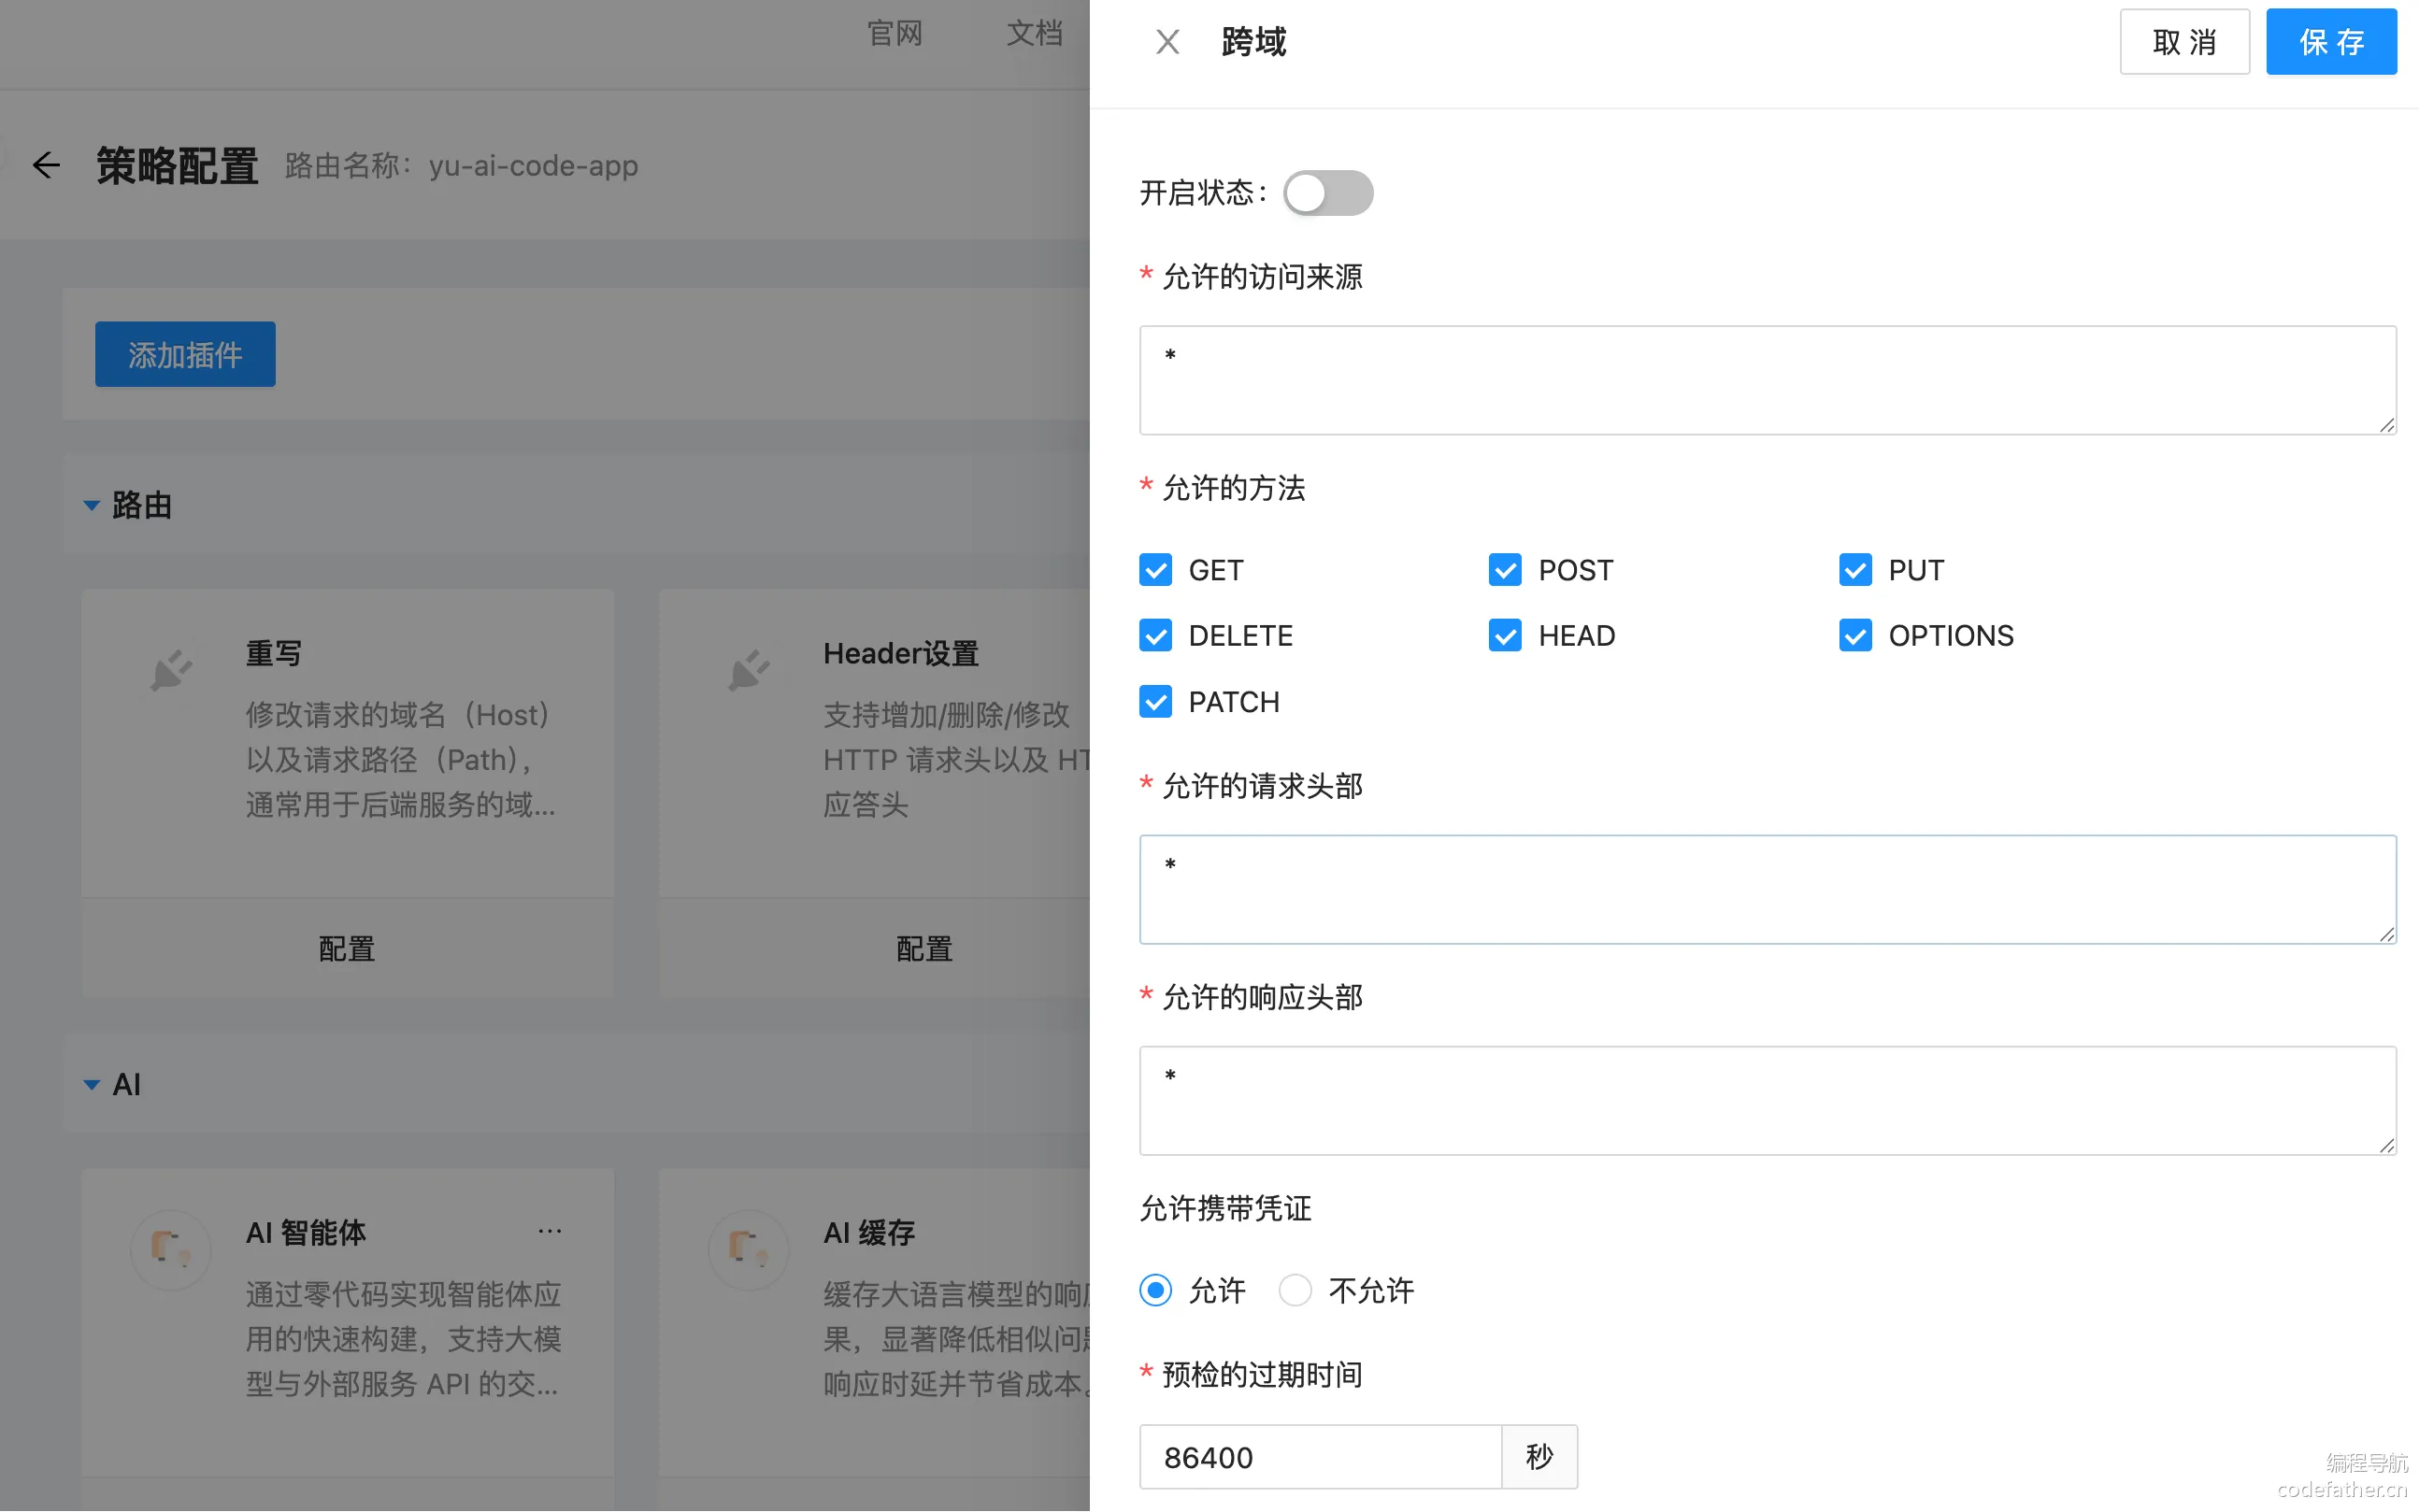The width and height of the screenshot is (2419, 1512).
Task: Click the Header设置 card title
Action: 900,654
